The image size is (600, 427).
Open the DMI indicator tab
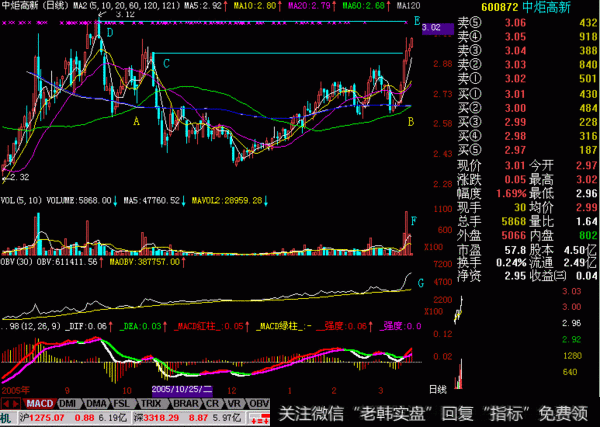click(x=69, y=403)
